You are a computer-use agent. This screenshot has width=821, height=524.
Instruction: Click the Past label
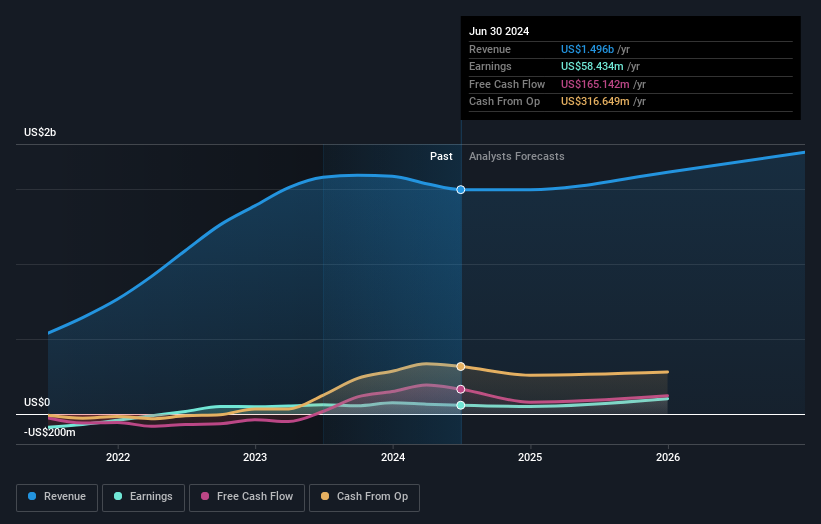441,156
